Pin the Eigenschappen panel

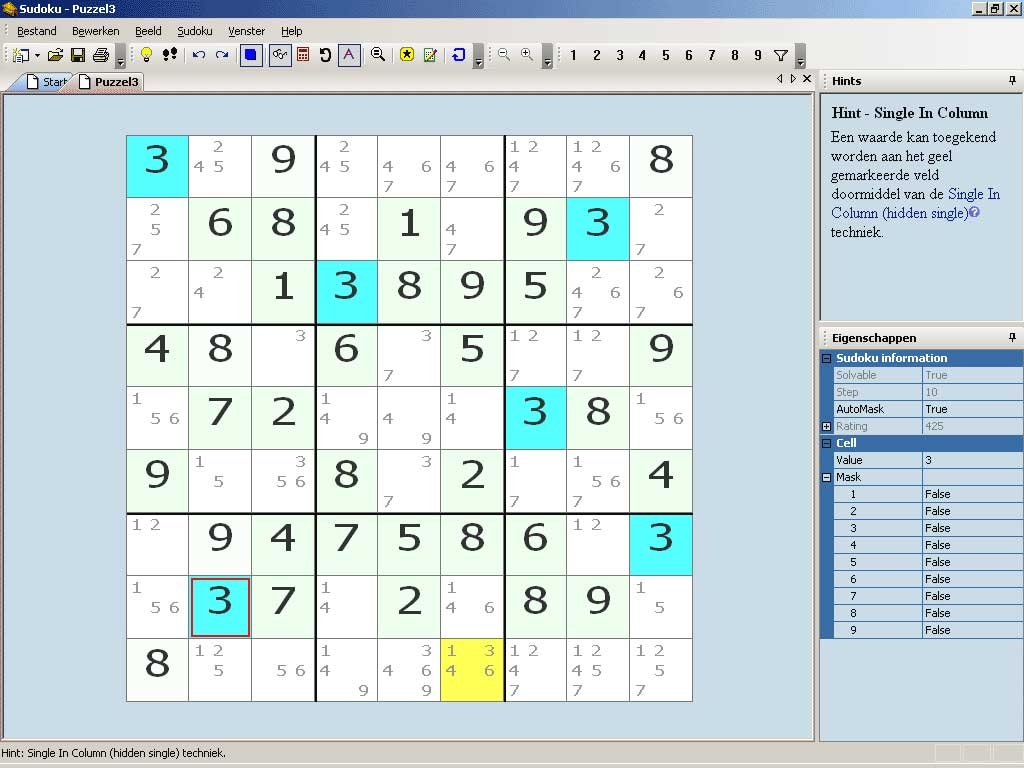[x=1012, y=338]
